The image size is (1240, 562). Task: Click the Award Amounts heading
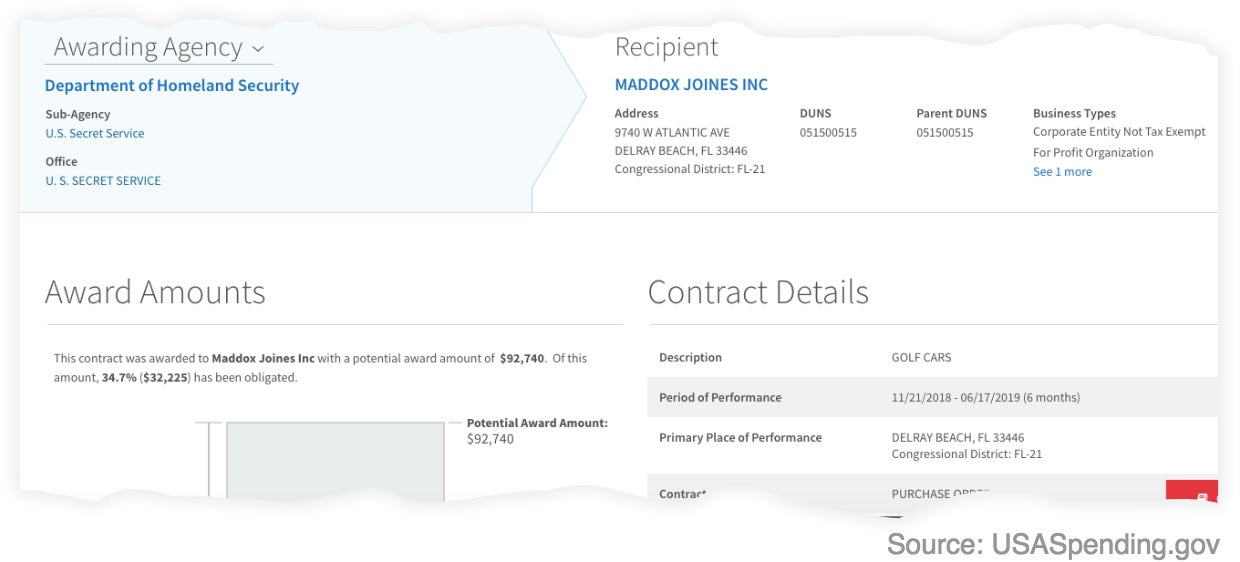(x=155, y=292)
